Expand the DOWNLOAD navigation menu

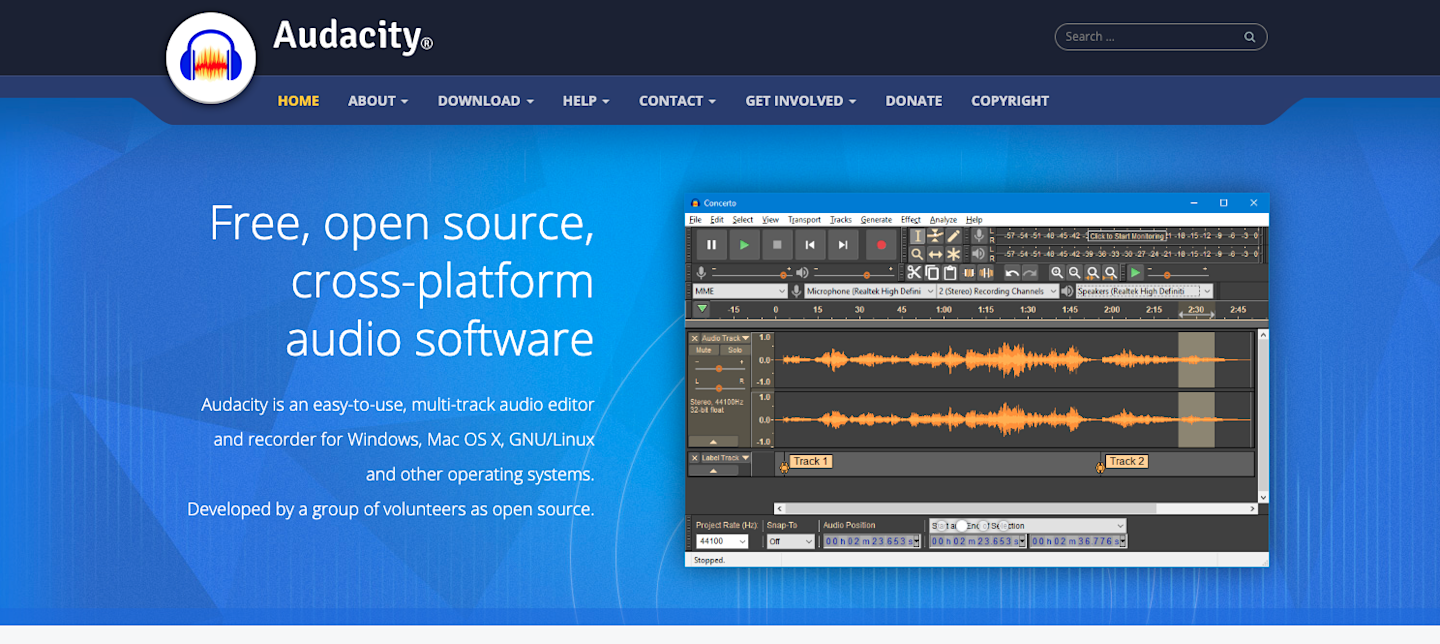pyautogui.click(x=485, y=101)
